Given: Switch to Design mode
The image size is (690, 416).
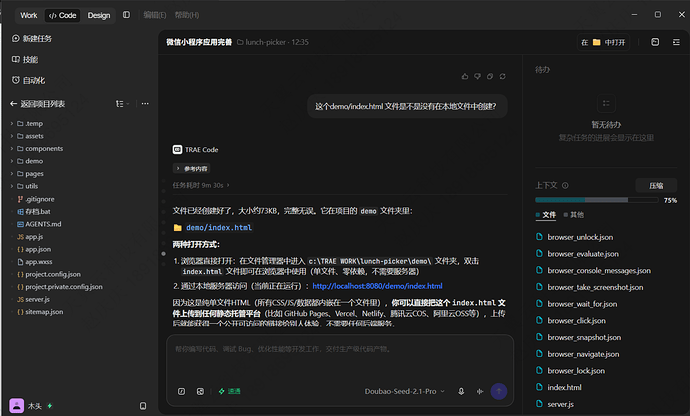Looking at the screenshot, I should point(99,15).
